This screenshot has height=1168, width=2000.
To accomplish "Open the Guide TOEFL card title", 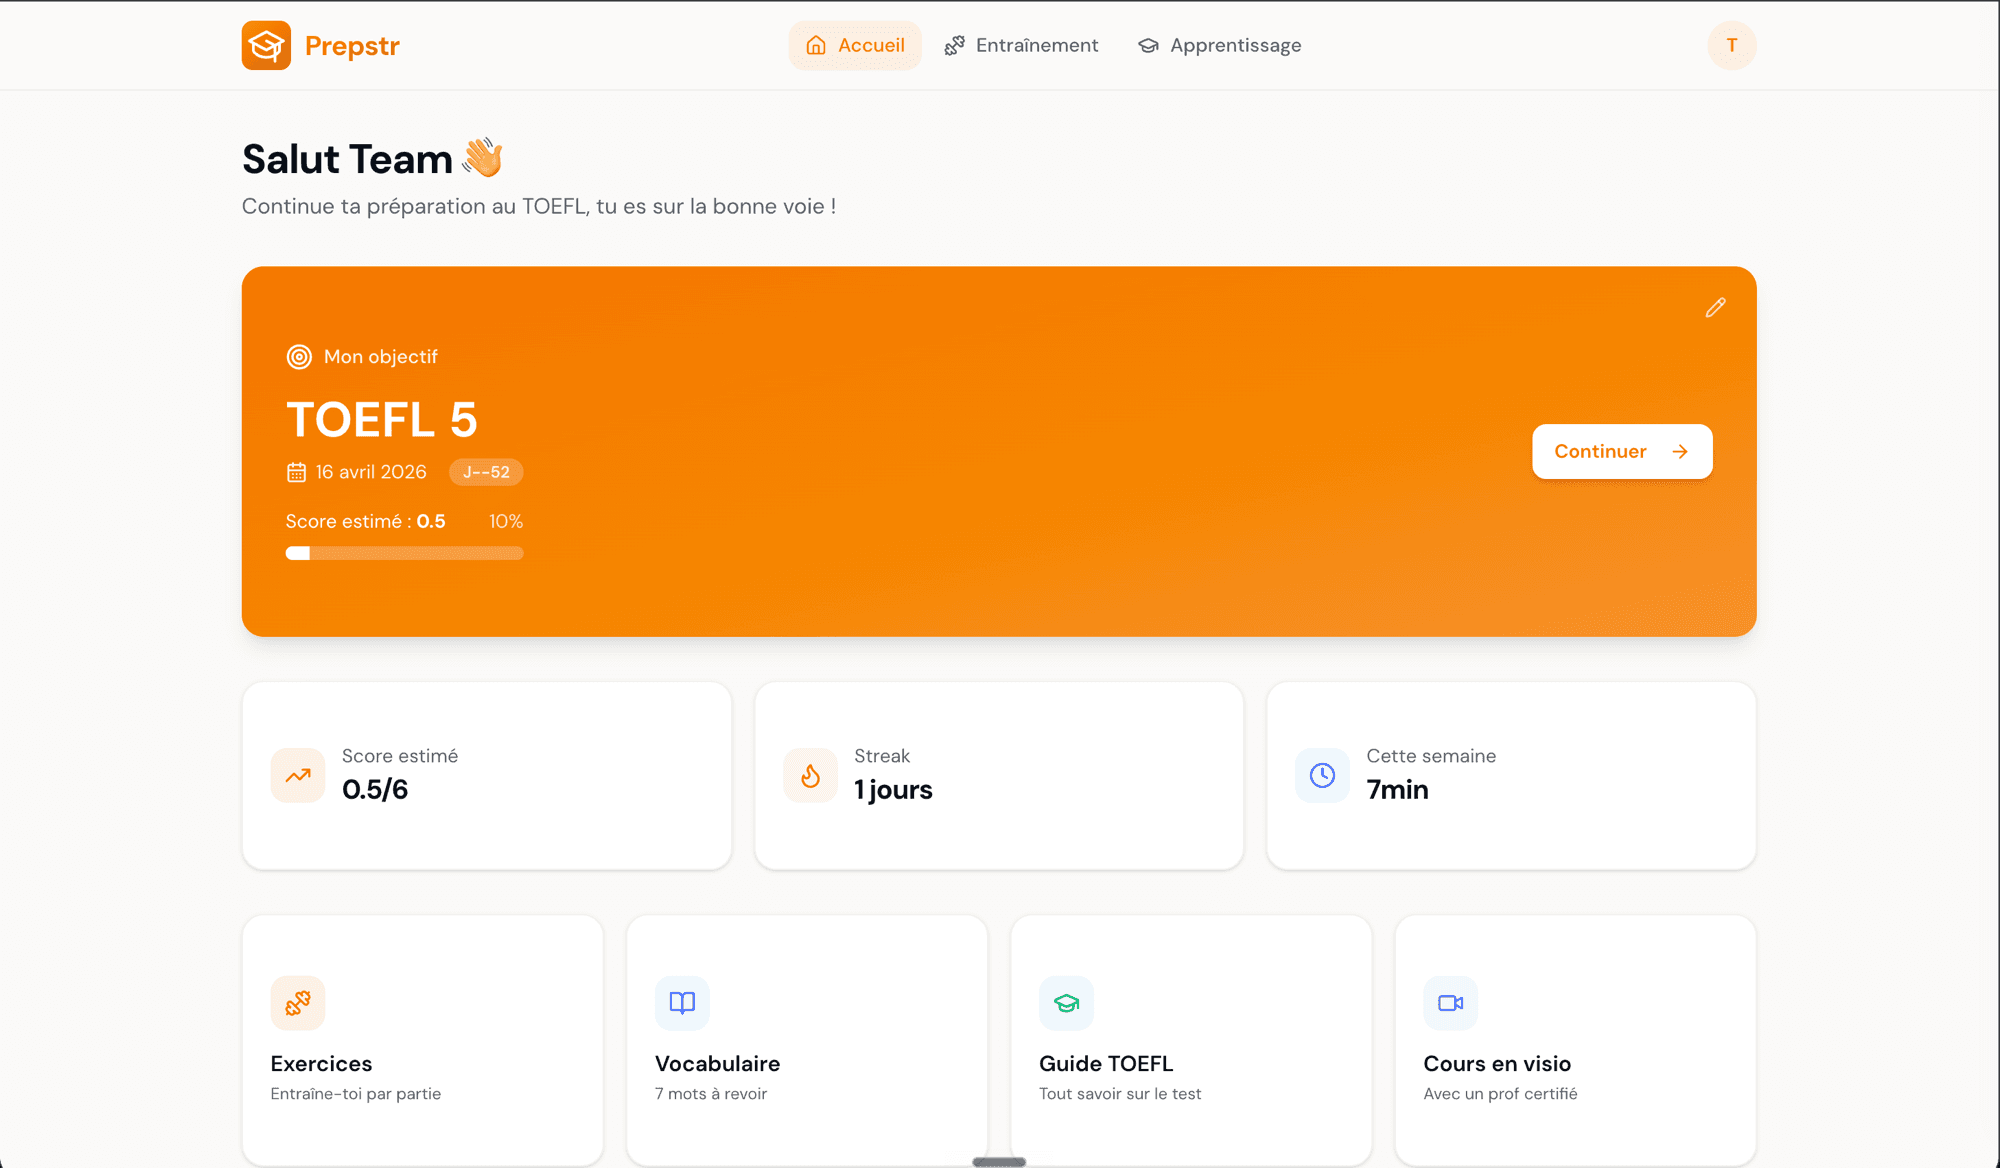I will pos(1106,1064).
